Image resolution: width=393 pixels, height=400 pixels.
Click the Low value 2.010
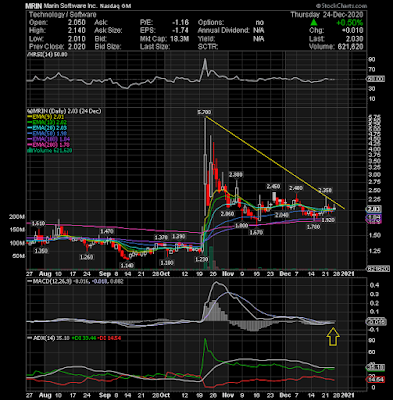[76, 39]
